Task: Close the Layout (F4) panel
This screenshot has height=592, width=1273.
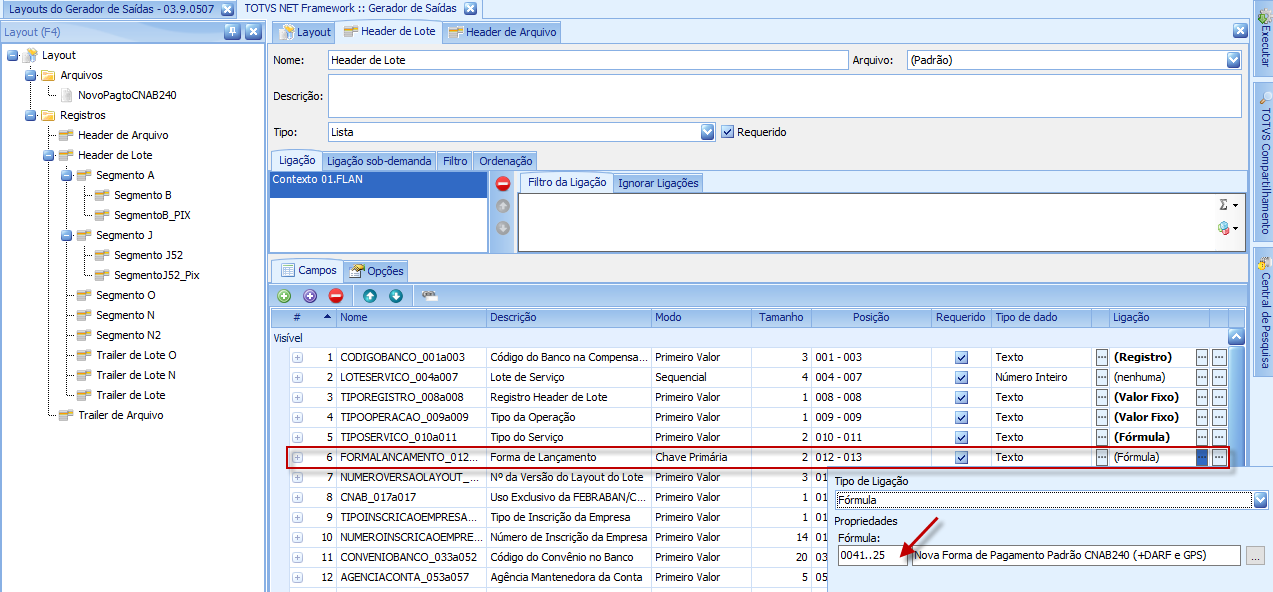Action: tap(253, 32)
